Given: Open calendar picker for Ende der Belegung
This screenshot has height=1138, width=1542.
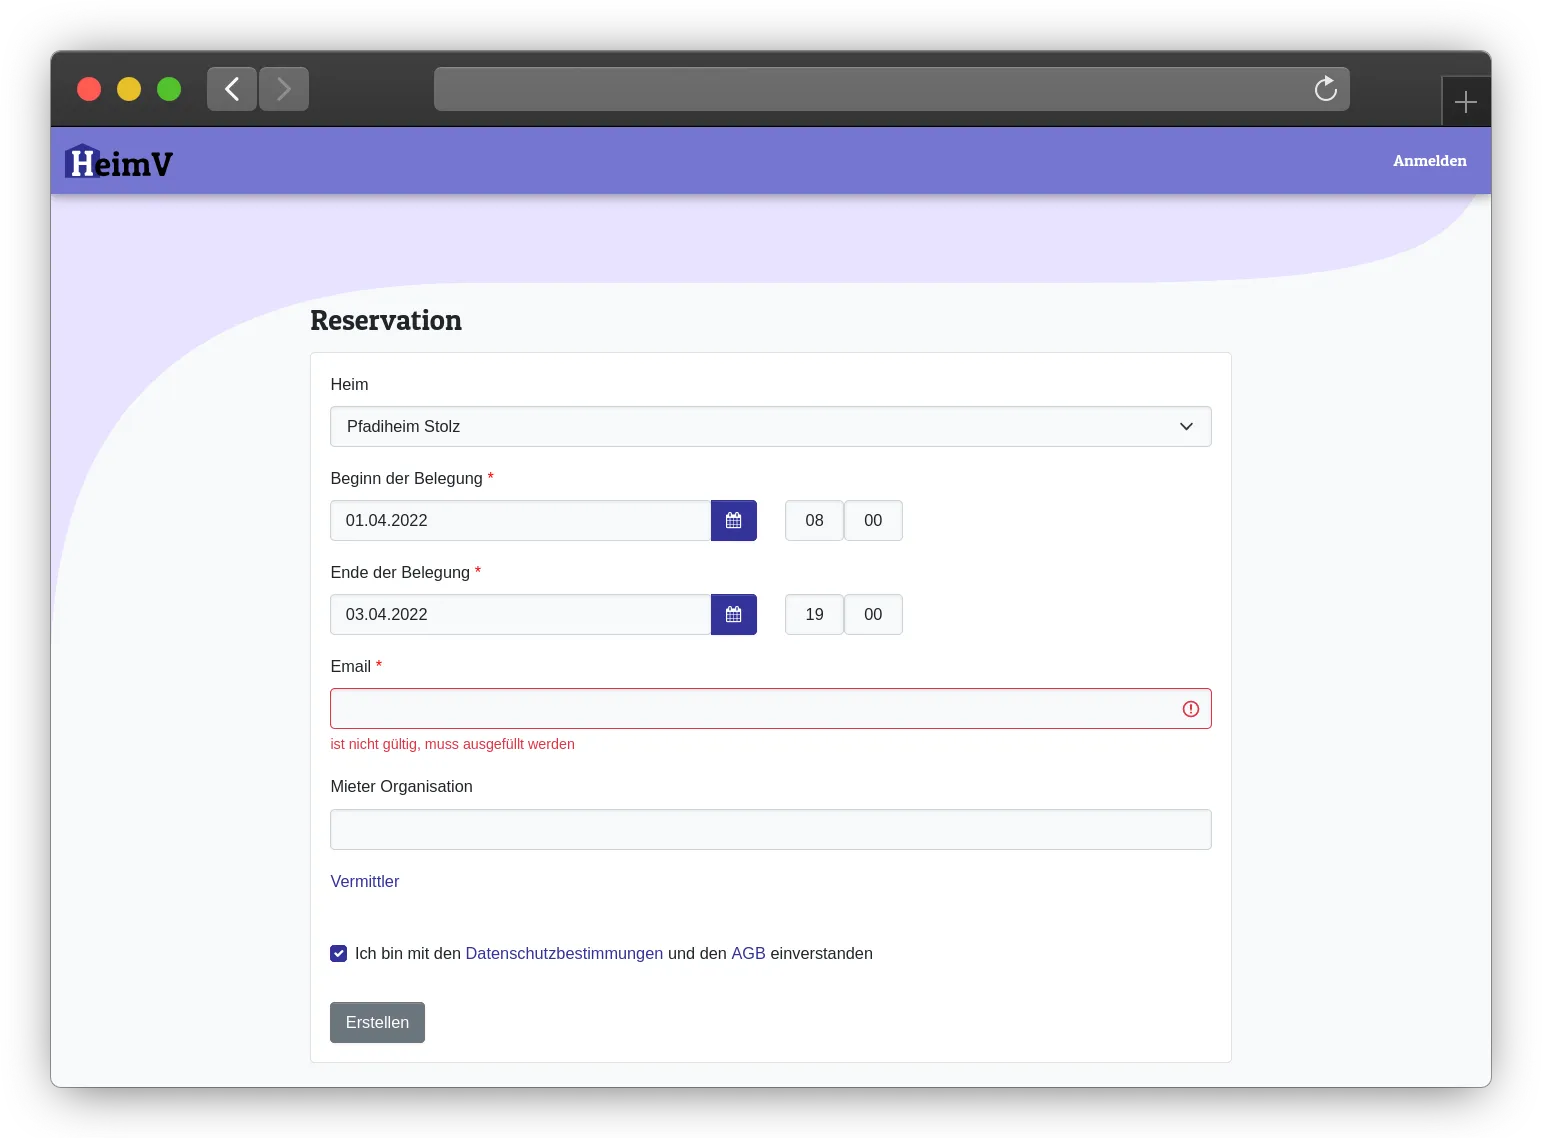Looking at the screenshot, I should [x=733, y=615].
